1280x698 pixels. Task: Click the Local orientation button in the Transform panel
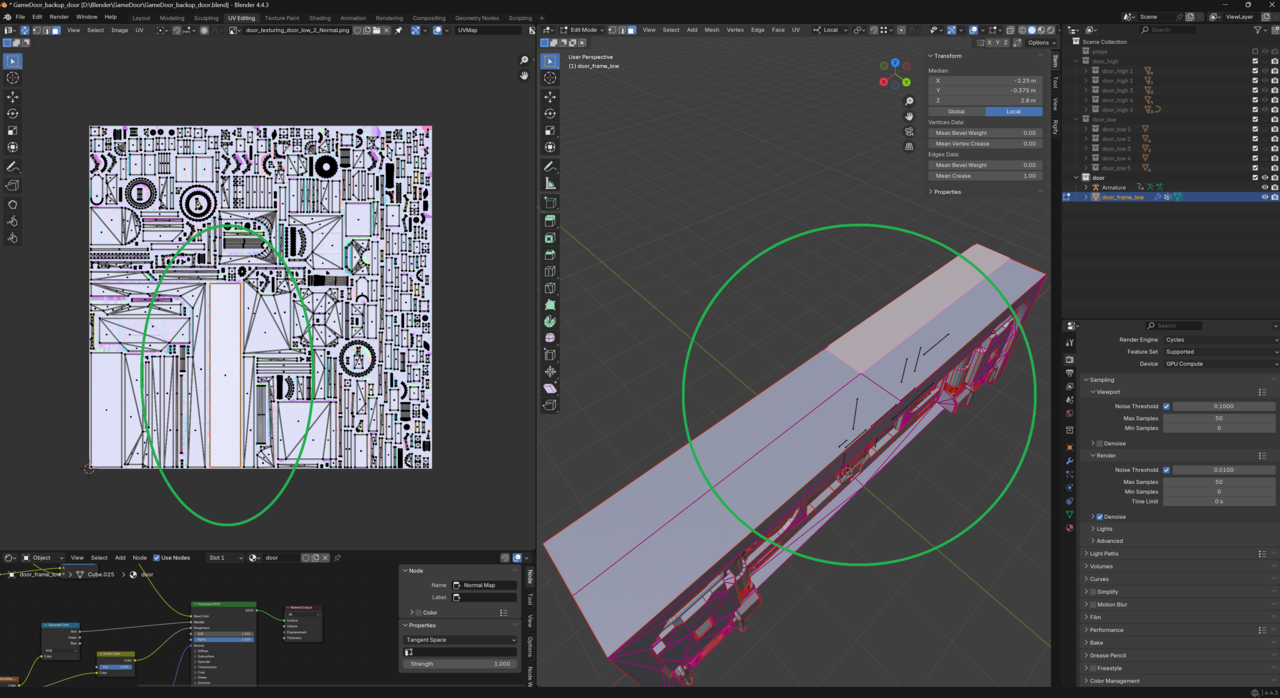[x=1013, y=111]
